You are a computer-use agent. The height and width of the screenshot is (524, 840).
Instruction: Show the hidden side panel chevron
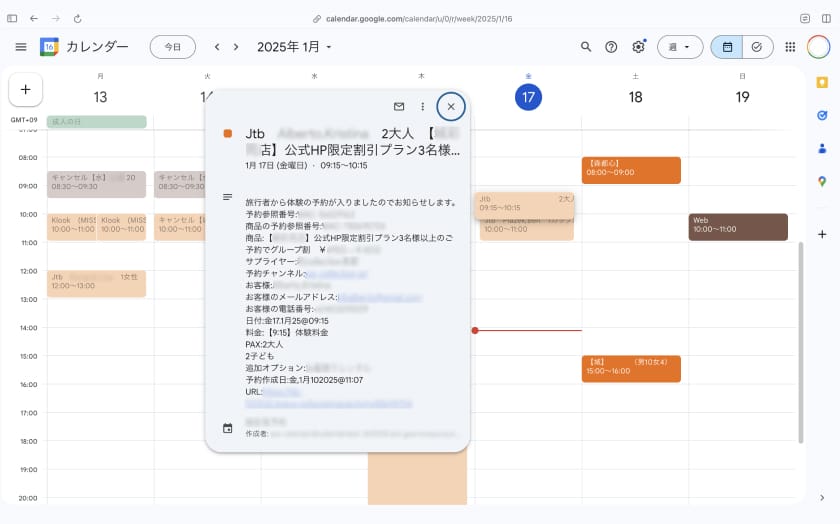tap(822, 497)
